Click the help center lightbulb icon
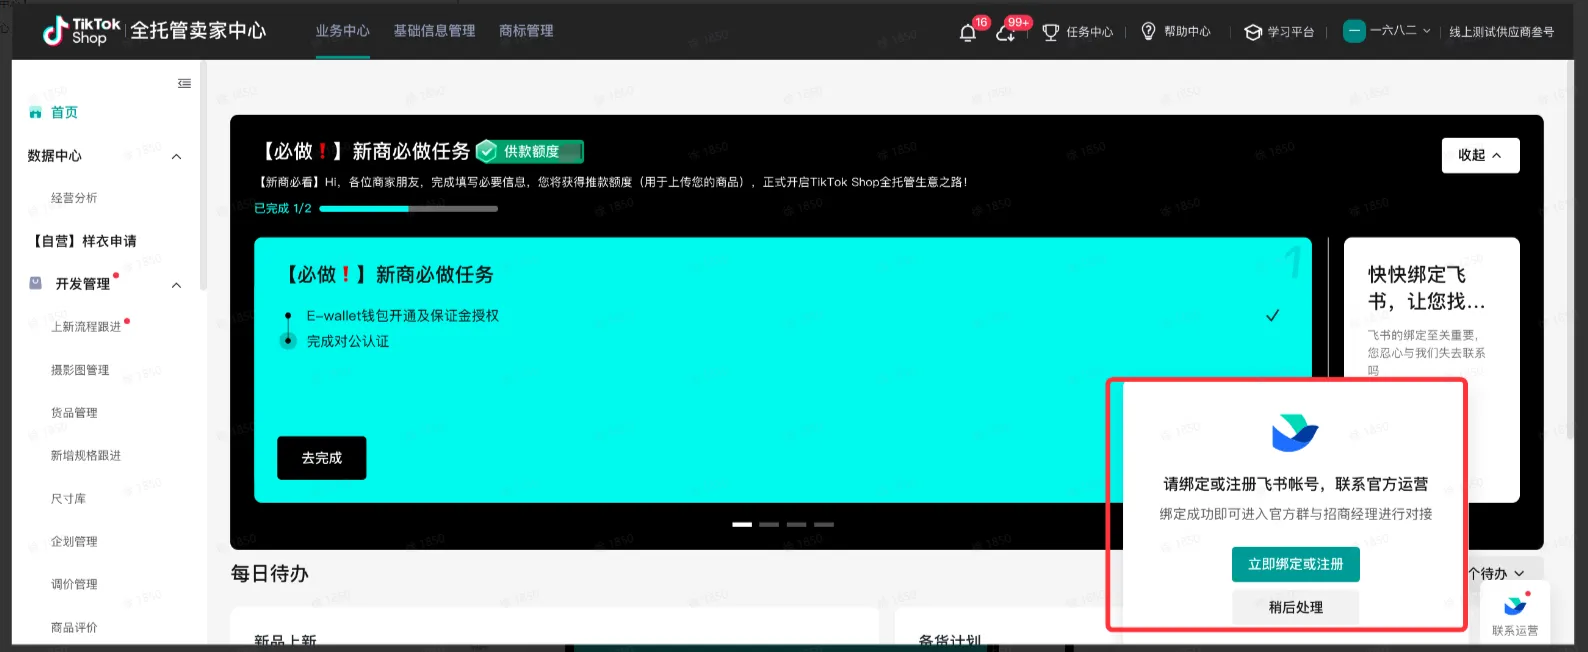 (1148, 32)
